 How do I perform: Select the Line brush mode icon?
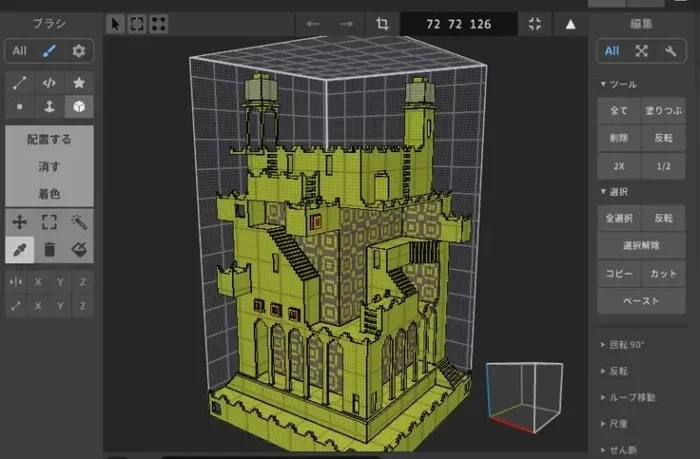(20, 83)
